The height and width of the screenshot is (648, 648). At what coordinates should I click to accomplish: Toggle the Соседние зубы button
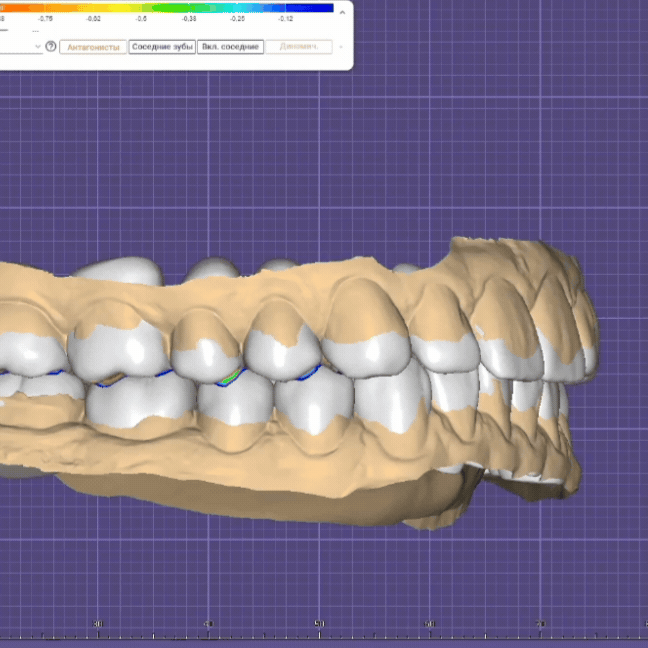pyautogui.click(x=162, y=47)
